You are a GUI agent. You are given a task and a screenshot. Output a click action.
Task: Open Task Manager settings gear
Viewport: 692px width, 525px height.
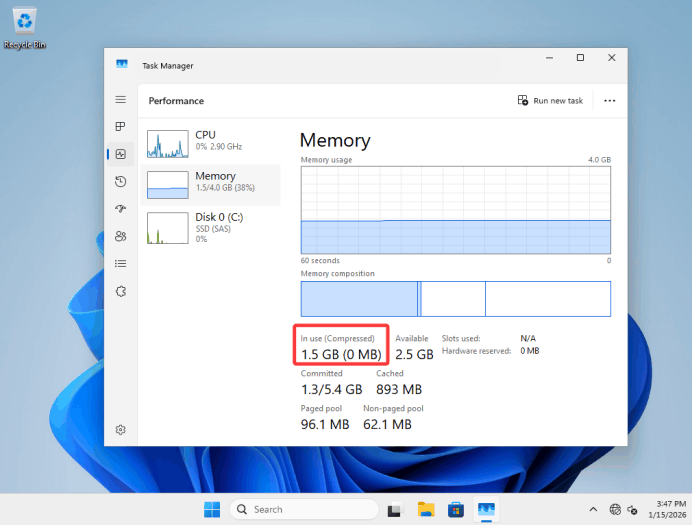pyautogui.click(x=120, y=430)
